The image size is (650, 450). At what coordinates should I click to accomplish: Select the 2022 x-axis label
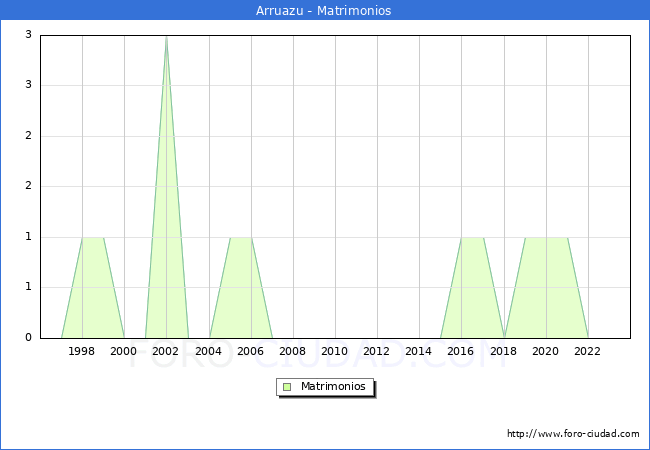click(588, 351)
